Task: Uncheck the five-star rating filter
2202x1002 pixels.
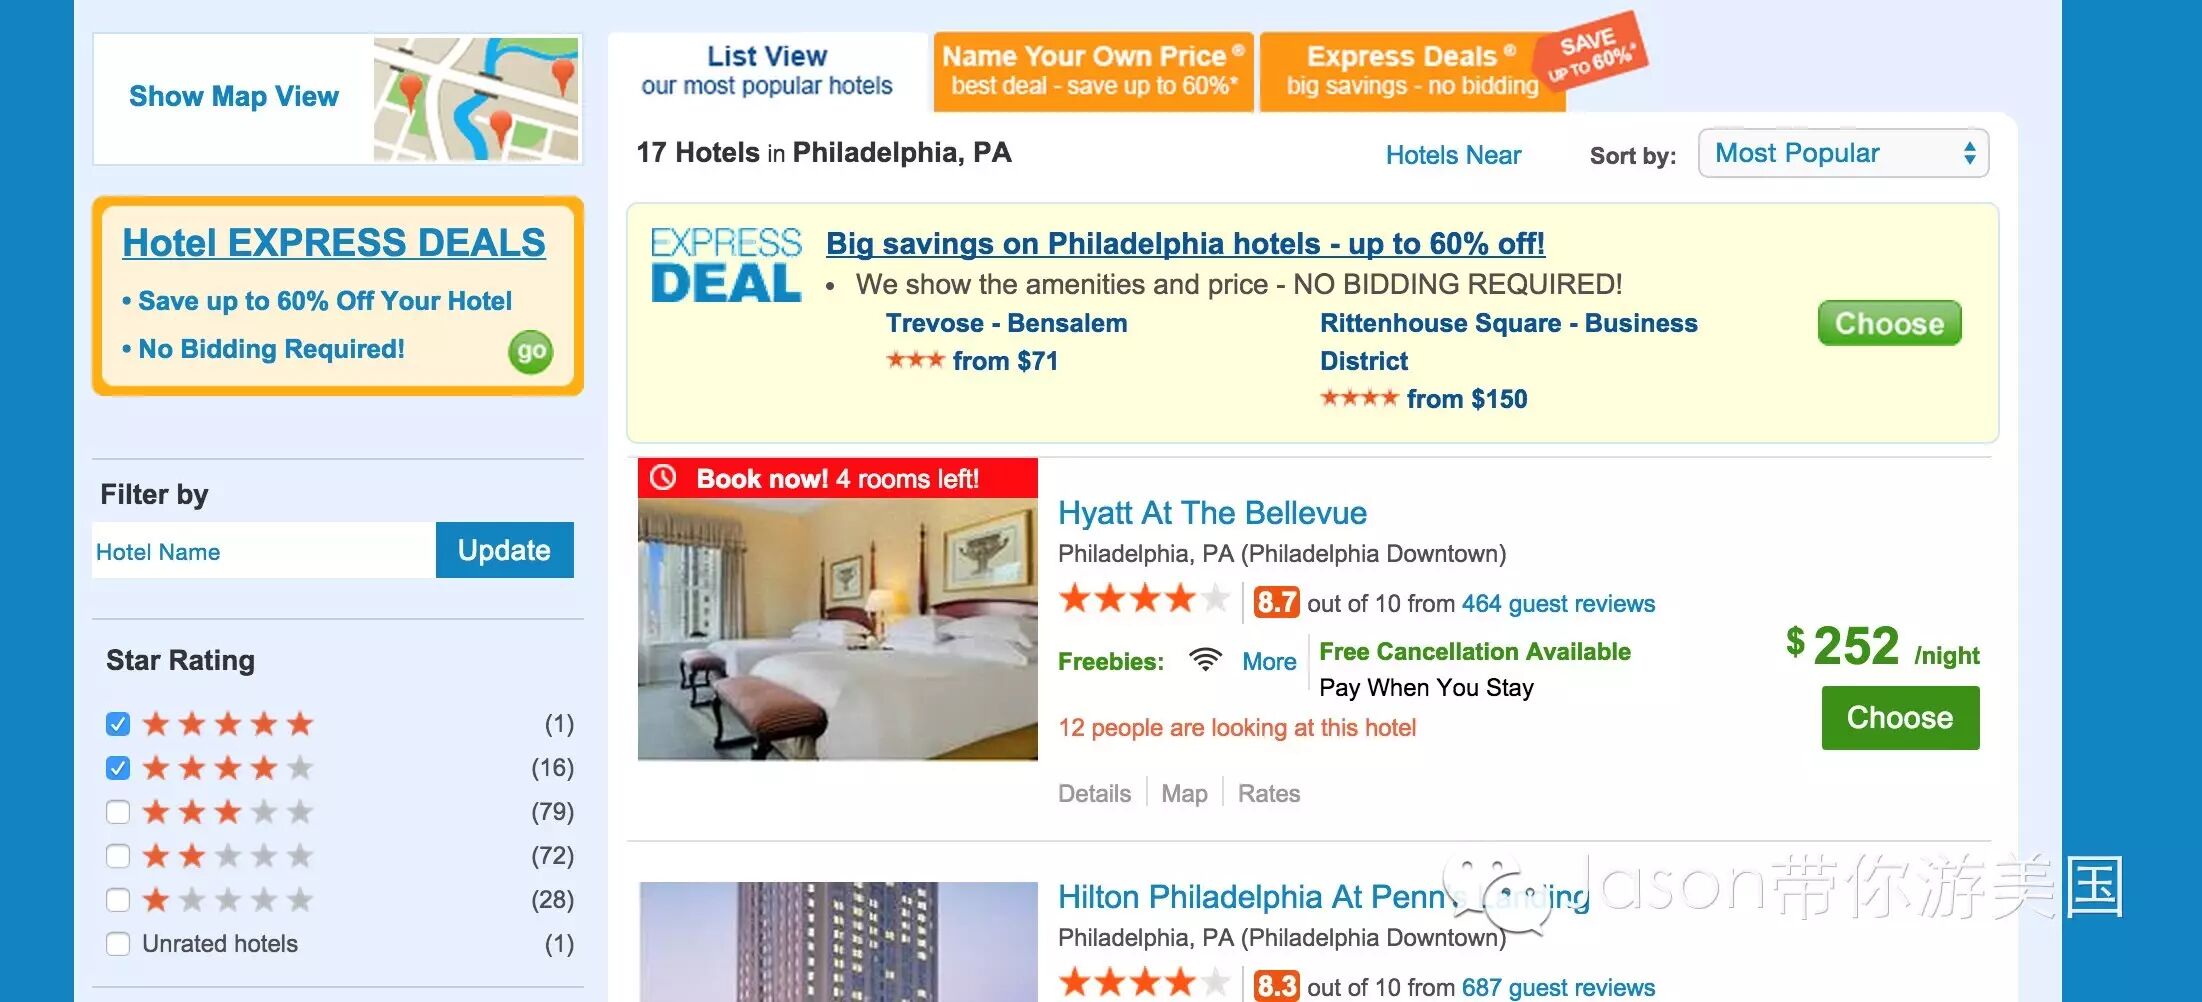Action: (118, 723)
